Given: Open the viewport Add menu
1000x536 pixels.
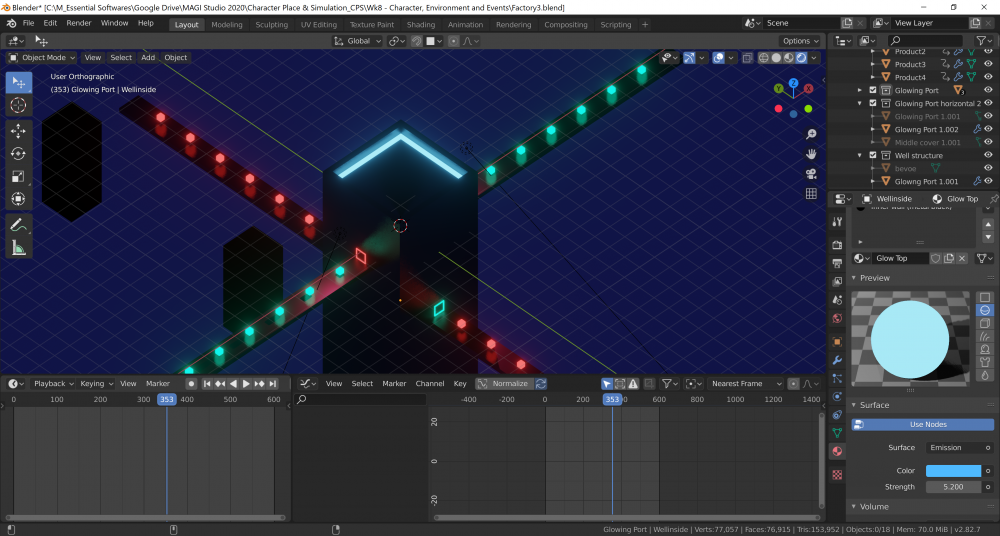Looking at the screenshot, I should click(148, 57).
